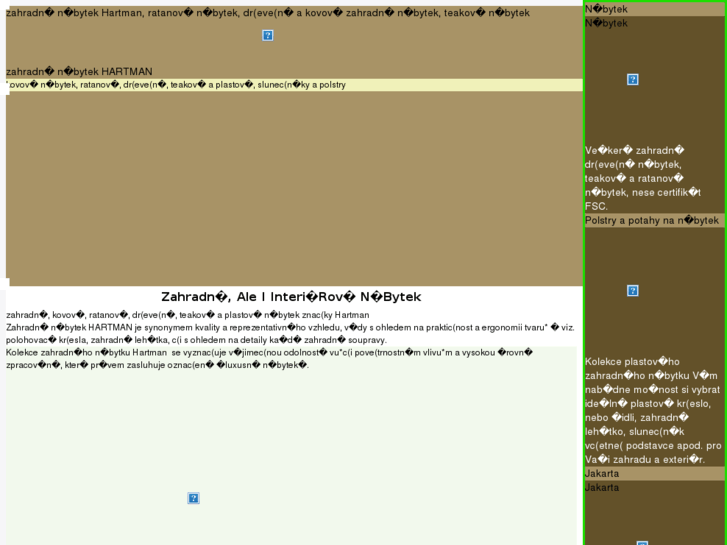Click the yellow-highlighted line 'kovový nábytek, ratanový'
Image resolution: width=727 pixels, height=545 pixels.
294,85
